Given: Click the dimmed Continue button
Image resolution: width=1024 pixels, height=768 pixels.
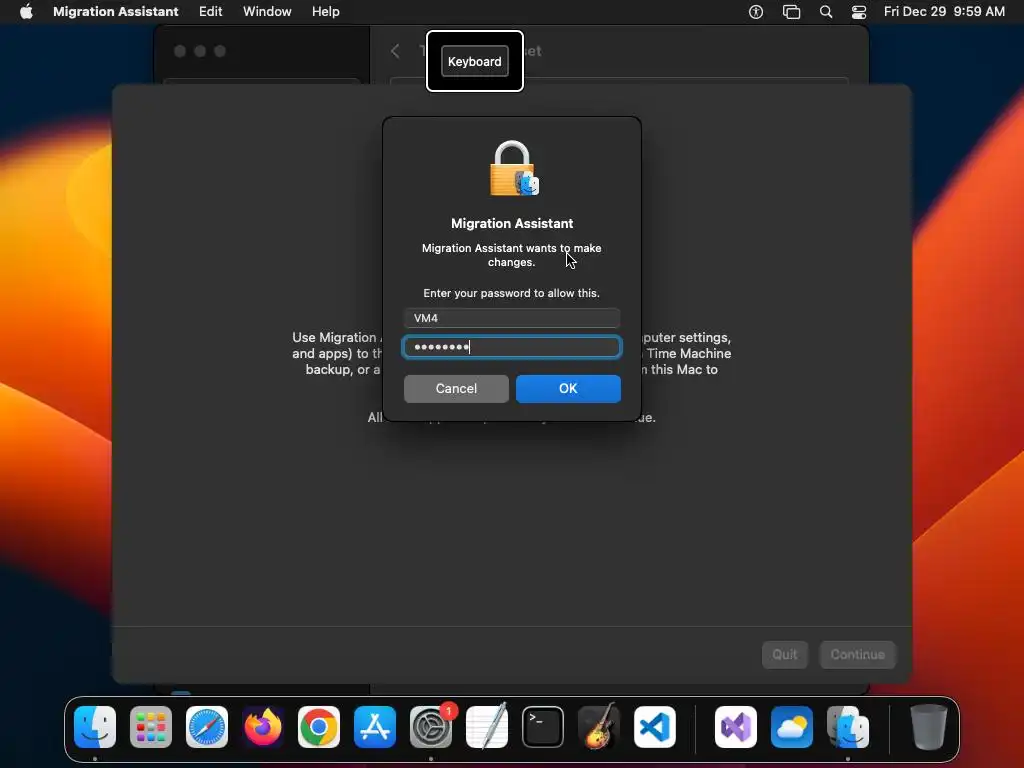Looking at the screenshot, I should pyautogui.click(x=857, y=654).
